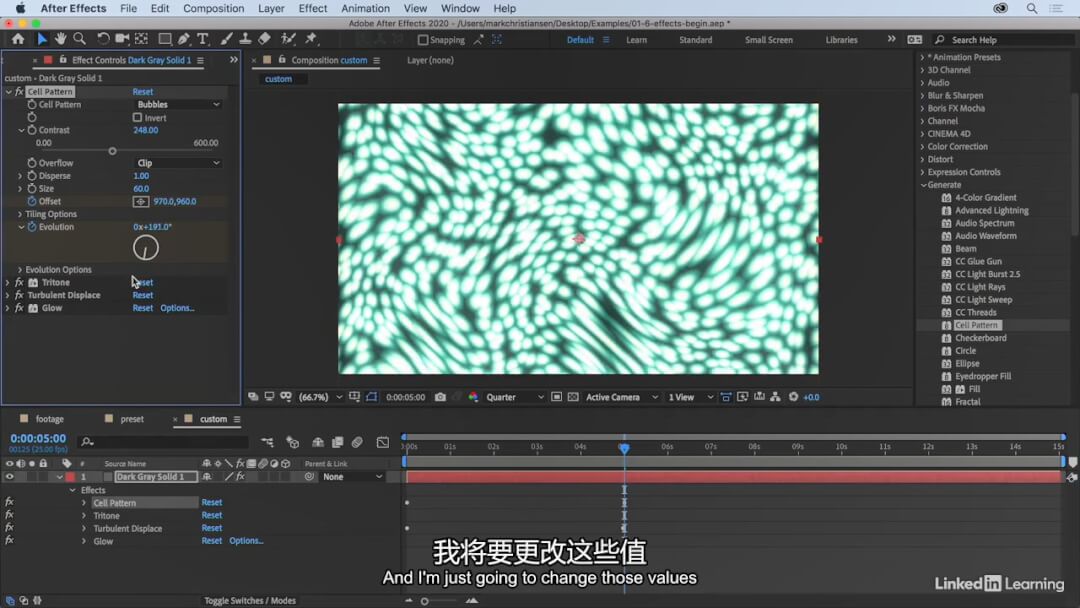Image resolution: width=1080 pixels, height=608 pixels.
Task: Open the Parent & Link None dropdown
Action: pos(351,476)
